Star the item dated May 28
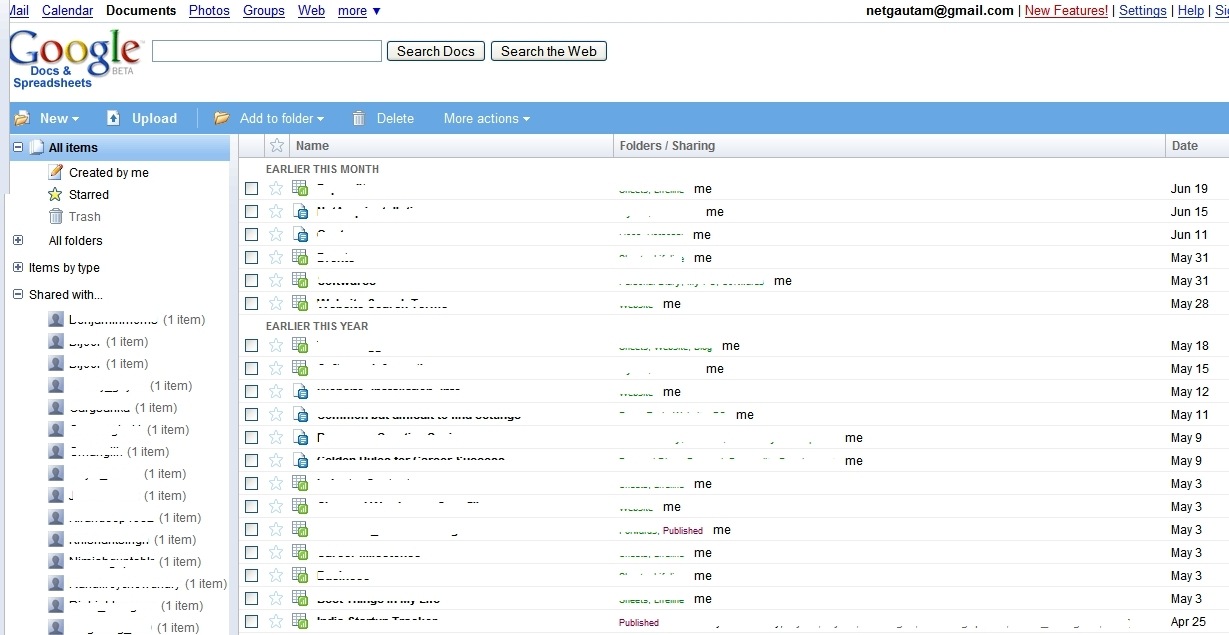Image resolution: width=1229 pixels, height=635 pixels. pyautogui.click(x=276, y=303)
